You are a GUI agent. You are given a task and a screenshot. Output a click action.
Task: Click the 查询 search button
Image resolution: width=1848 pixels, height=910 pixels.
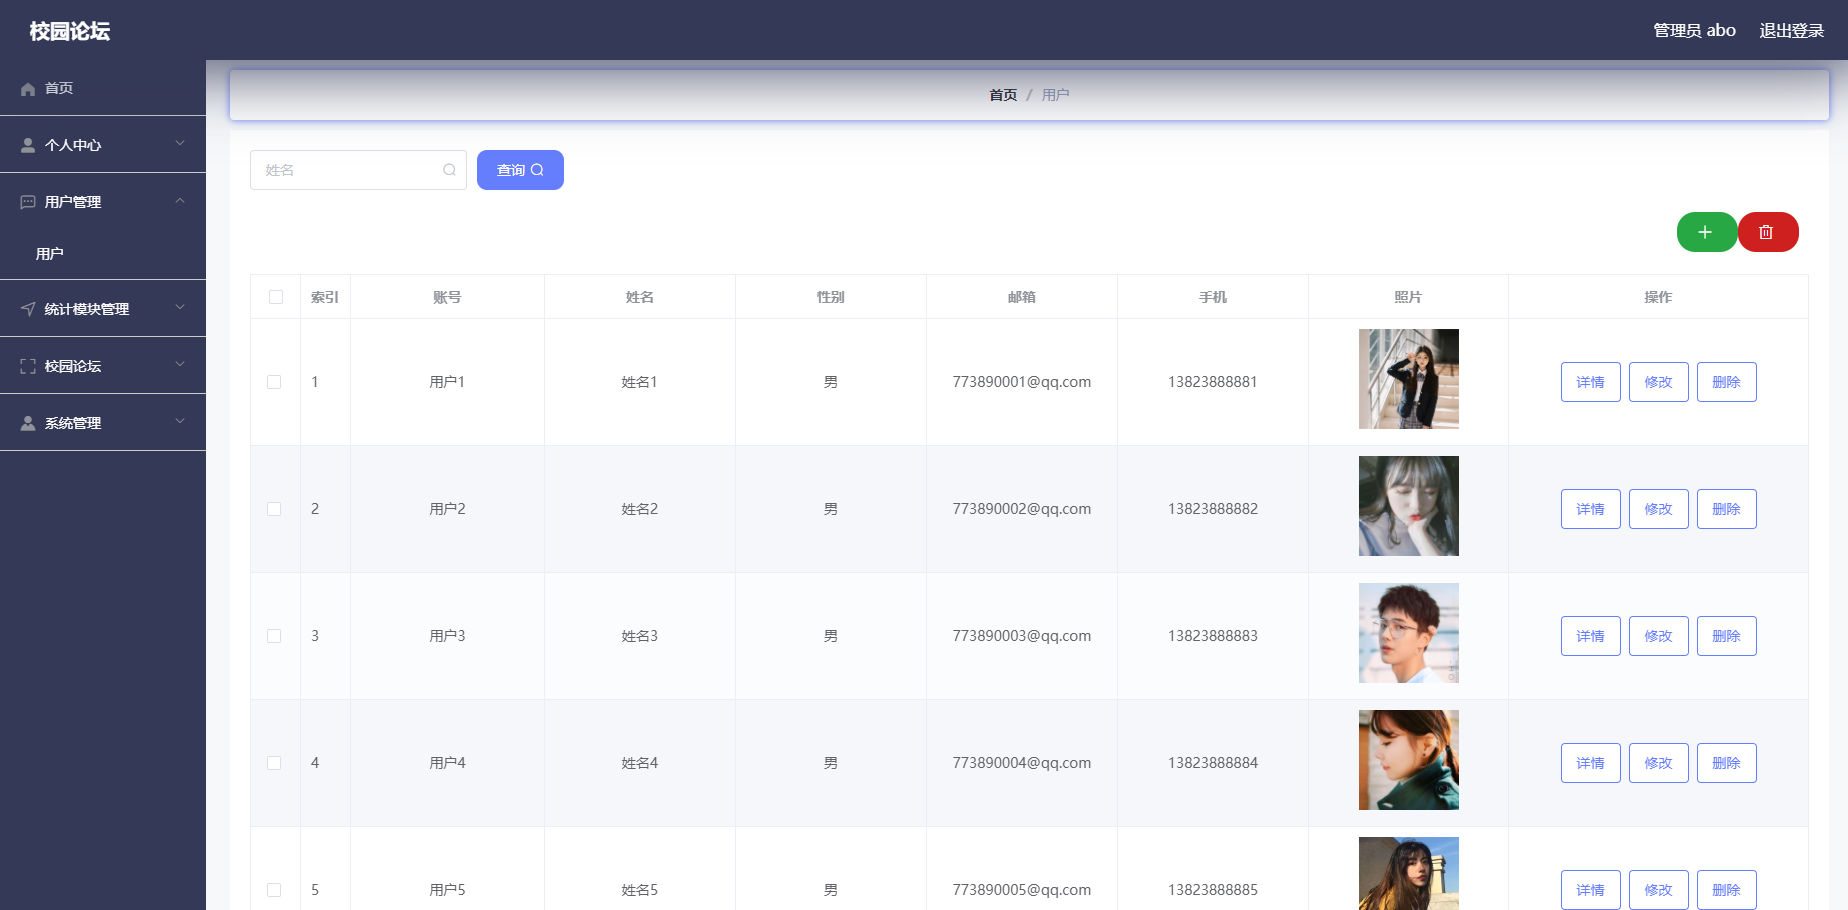click(x=520, y=170)
